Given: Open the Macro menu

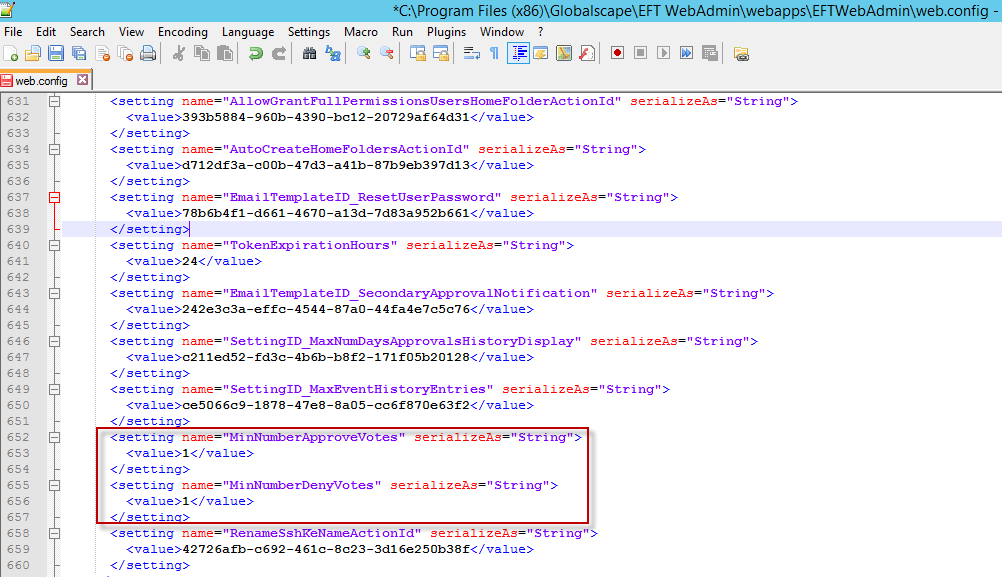Looking at the screenshot, I should click(x=360, y=31).
